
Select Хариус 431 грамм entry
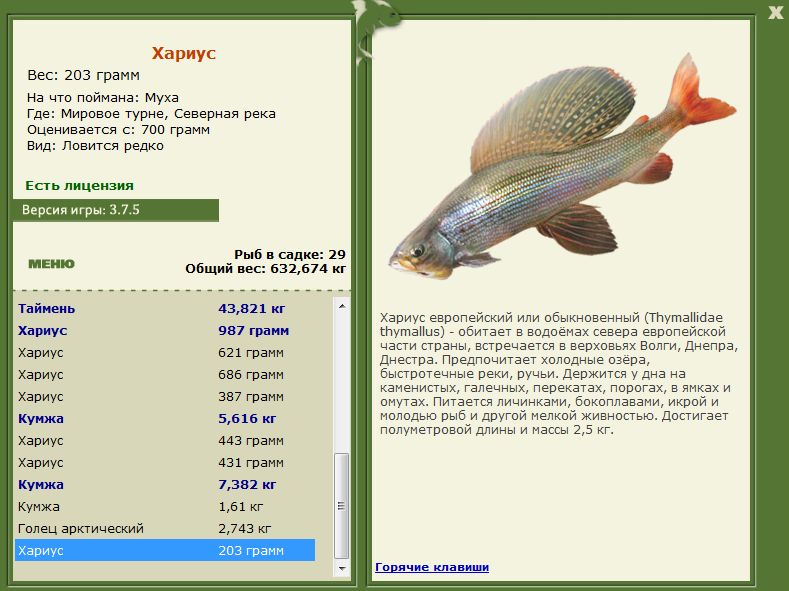point(165,463)
